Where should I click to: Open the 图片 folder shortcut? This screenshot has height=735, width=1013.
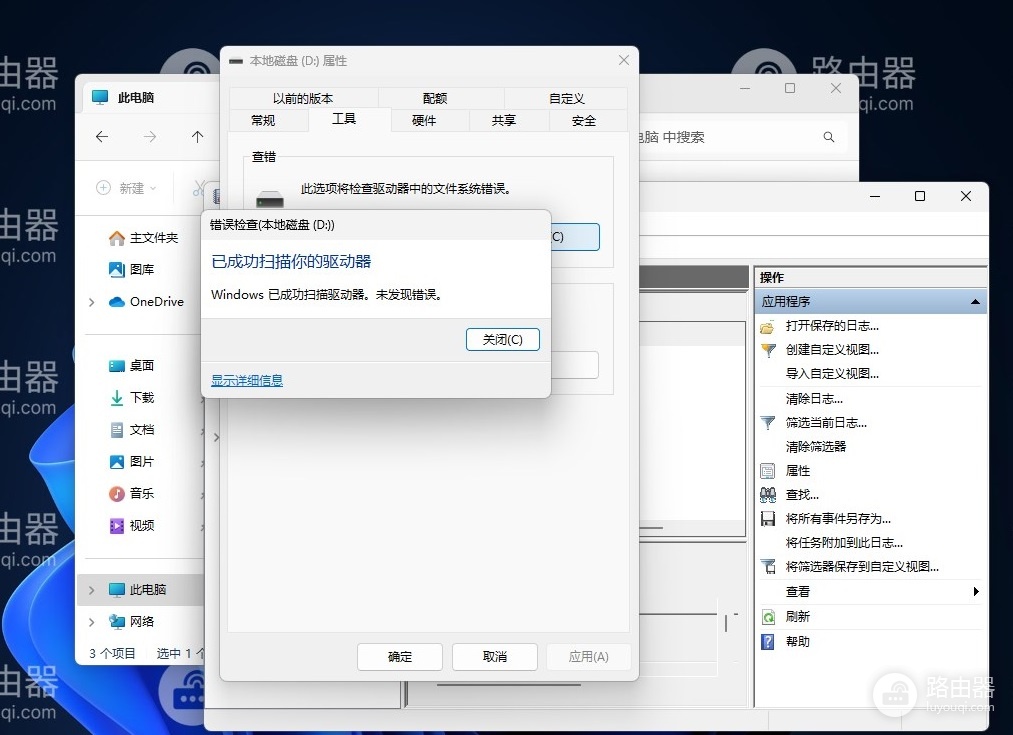132,462
